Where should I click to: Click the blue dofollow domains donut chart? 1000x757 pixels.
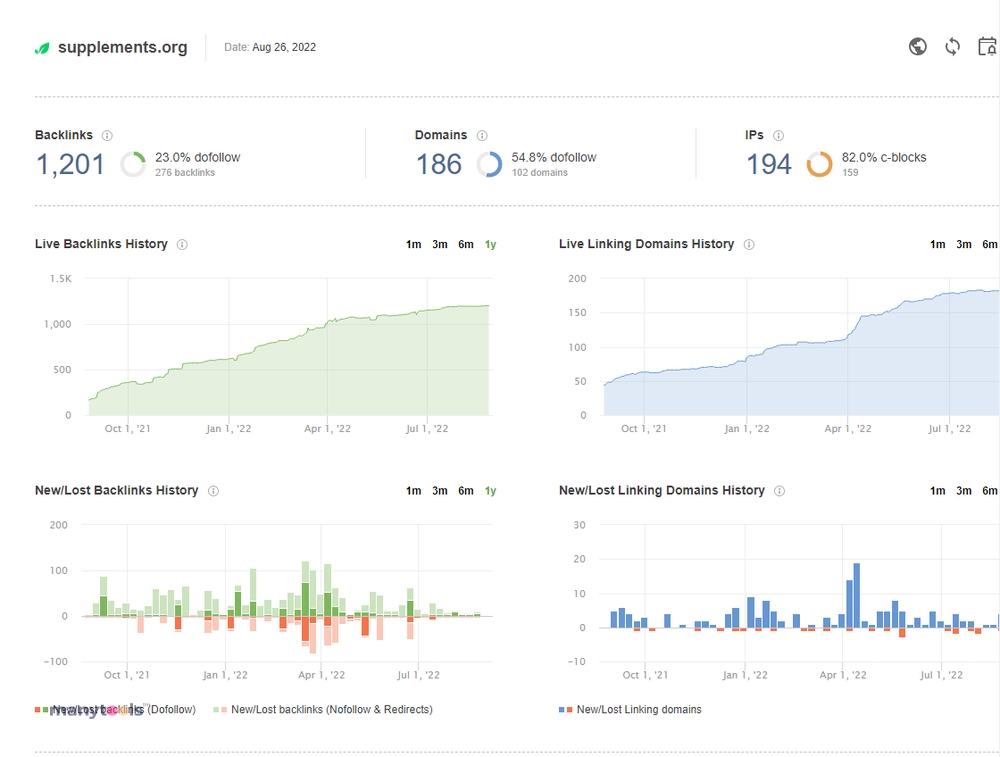(489, 164)
